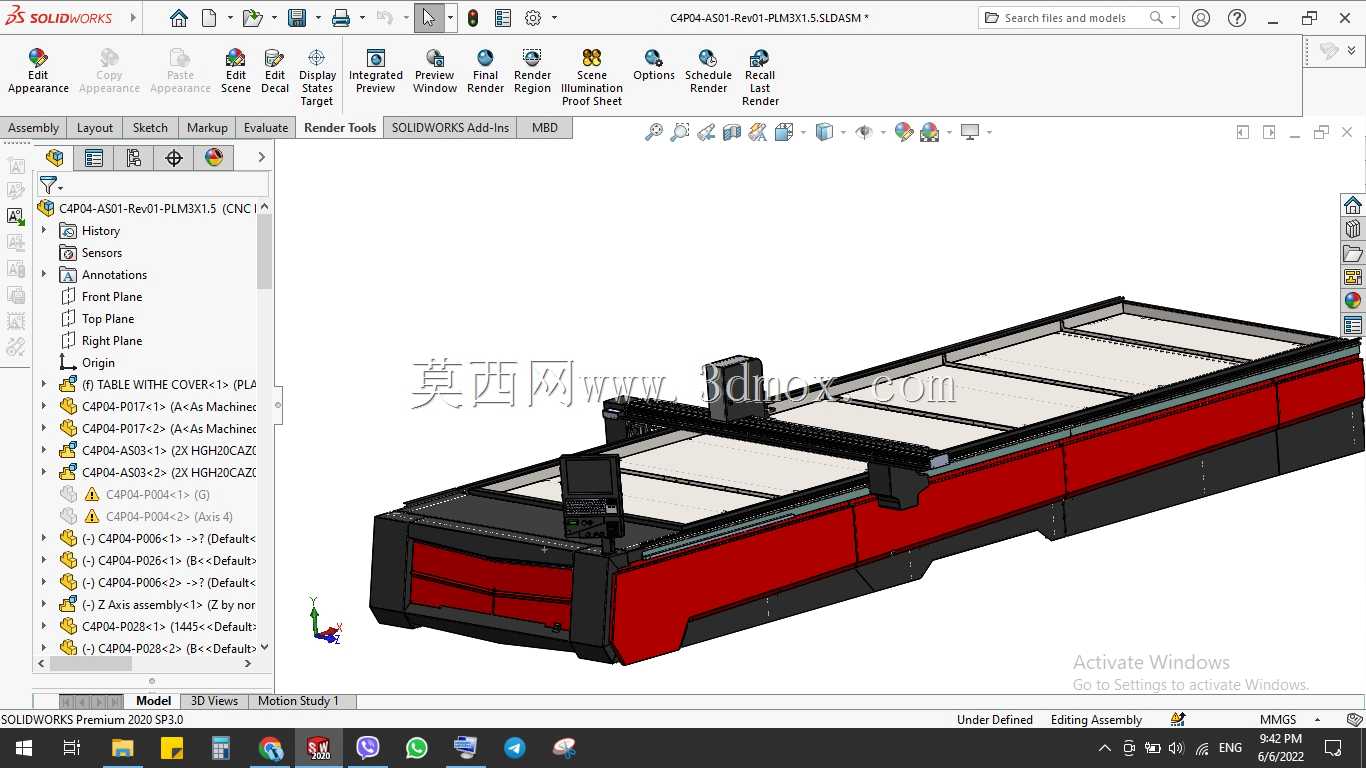This screenshot has height=768, width=1366.
Task: Select Display States Target
Action: [317, 78]
